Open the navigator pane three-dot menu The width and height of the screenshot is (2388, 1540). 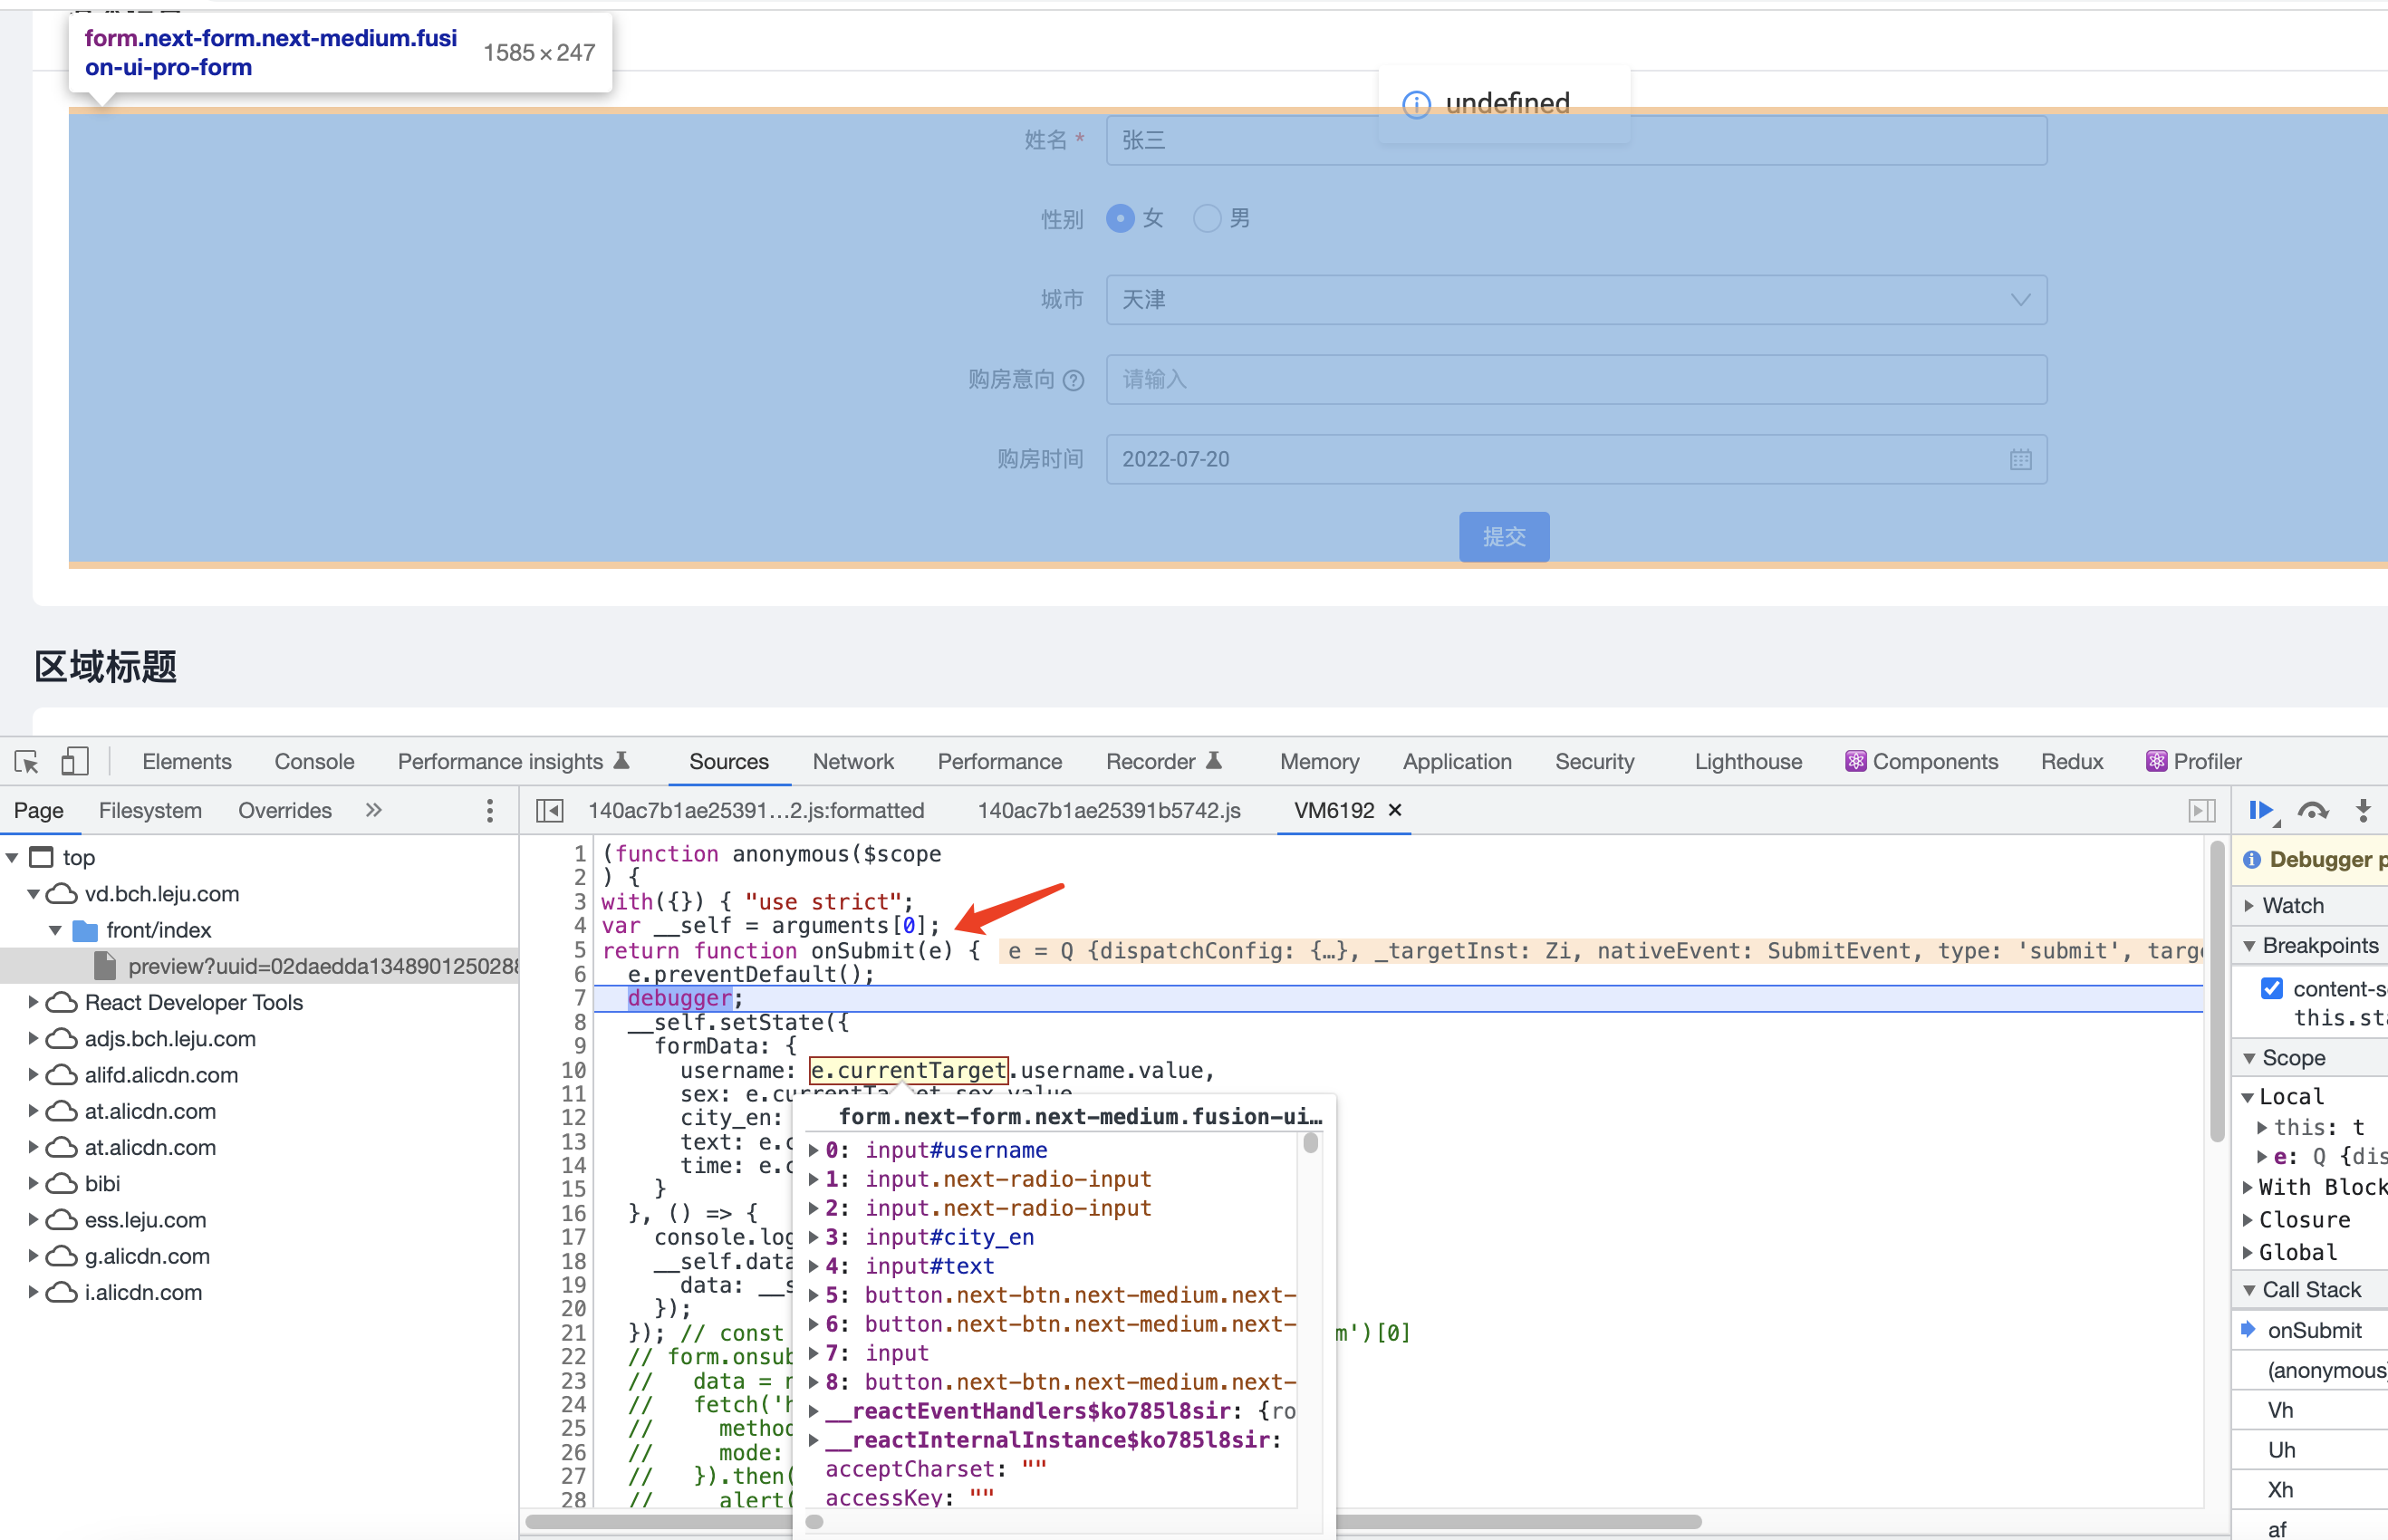click(489, 811)
